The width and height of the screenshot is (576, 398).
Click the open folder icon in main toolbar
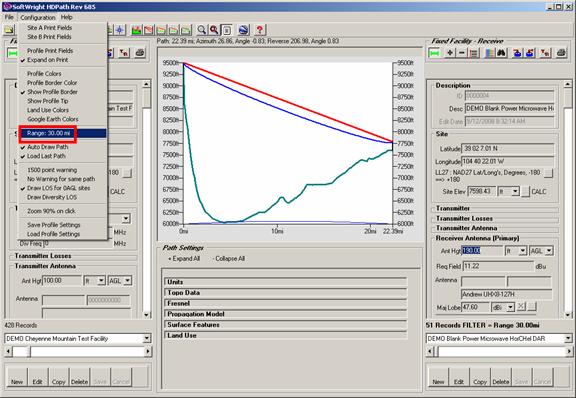point(9,30)
